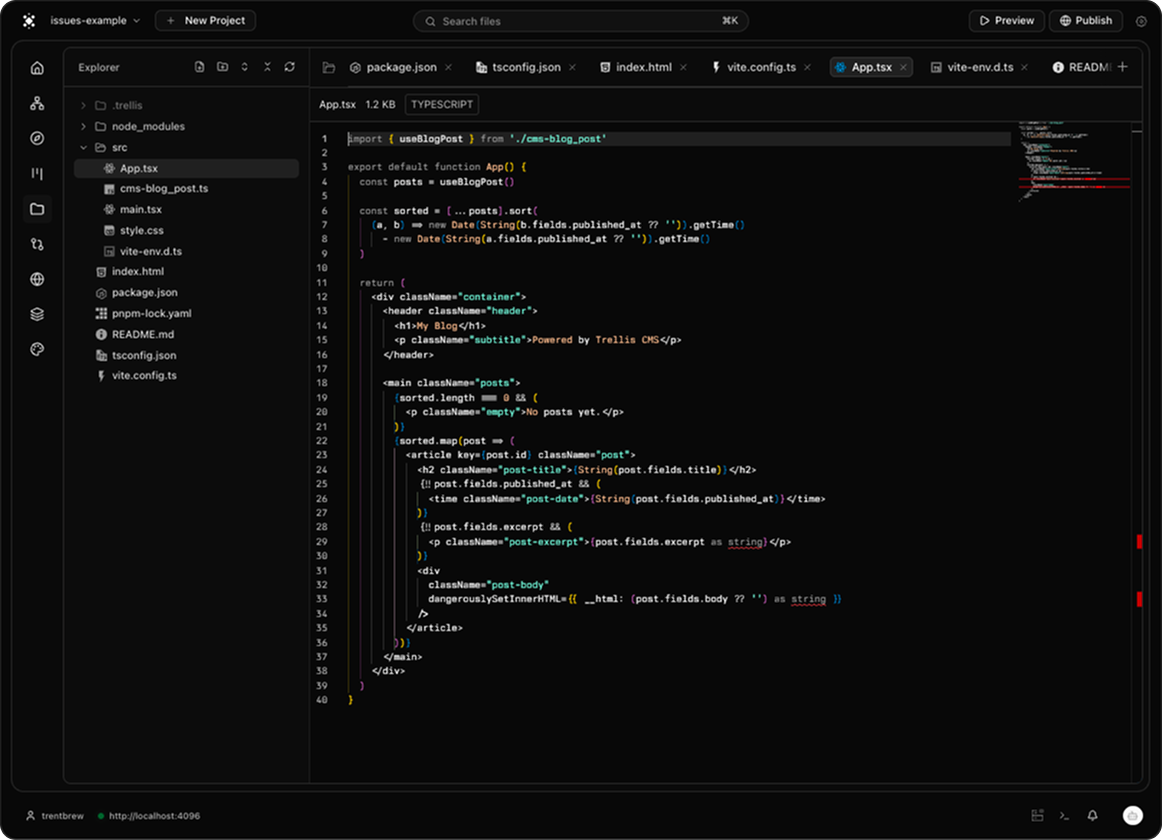Switch to the index.html tab
The image size is (1162, 840).
point(643,67)
